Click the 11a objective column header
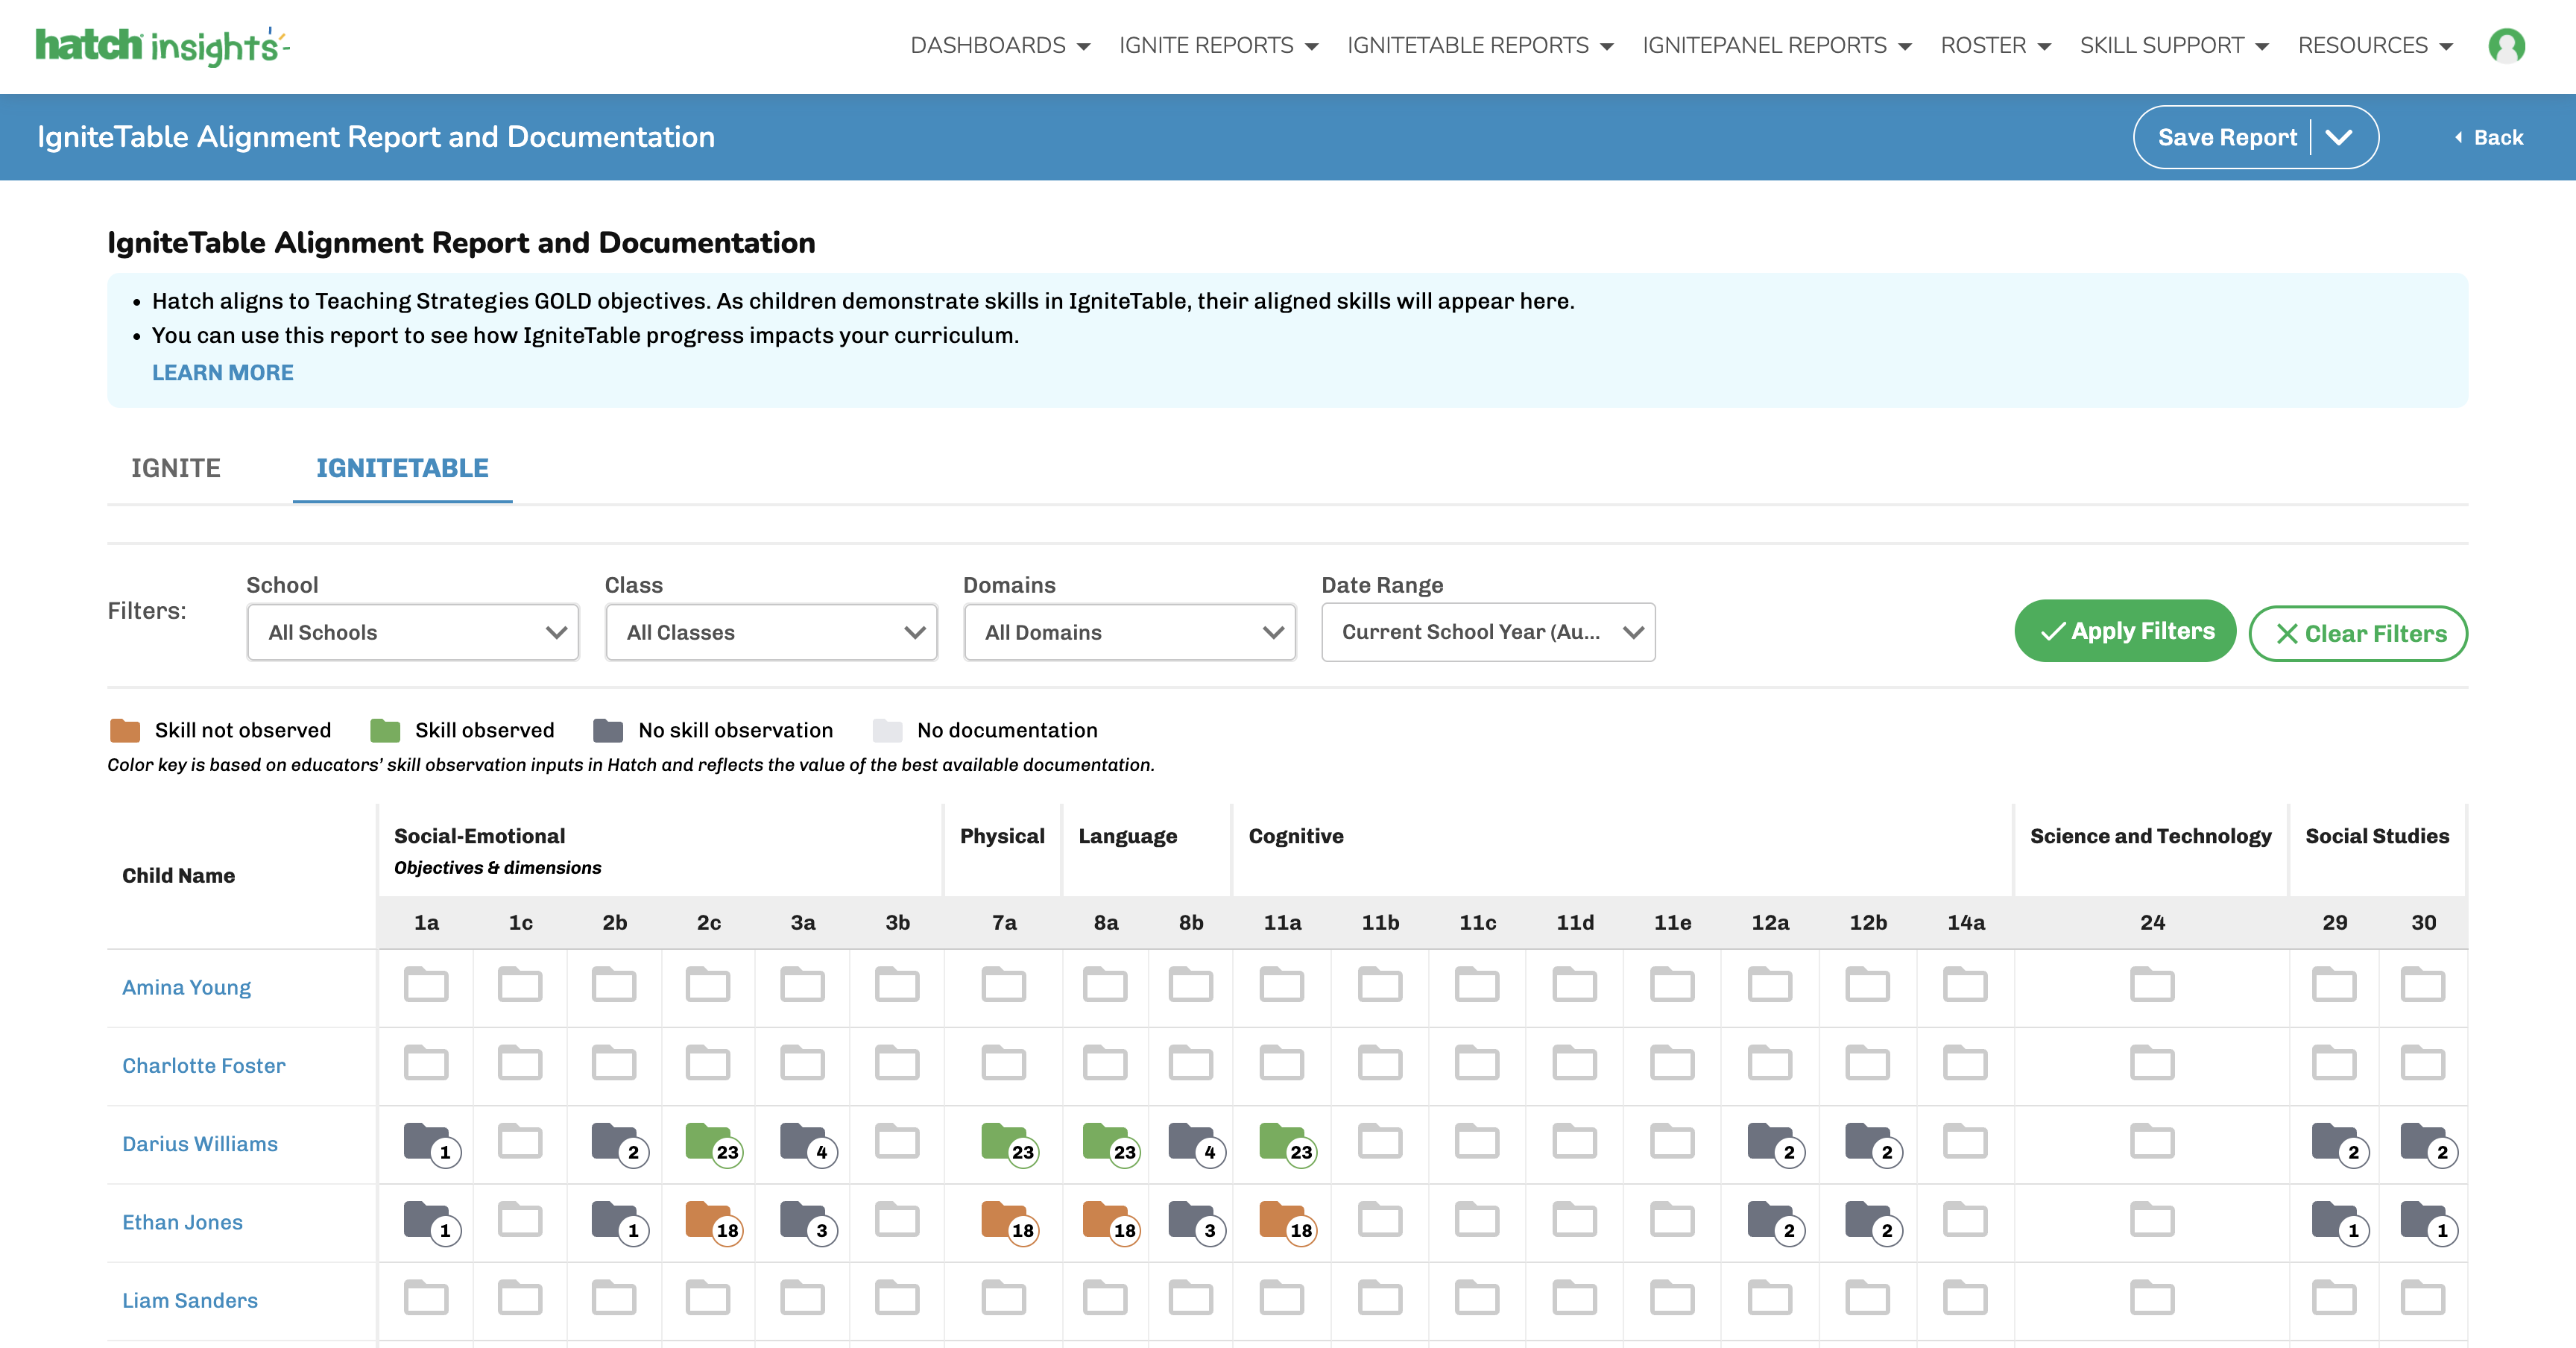 [x=1282, y=922]
